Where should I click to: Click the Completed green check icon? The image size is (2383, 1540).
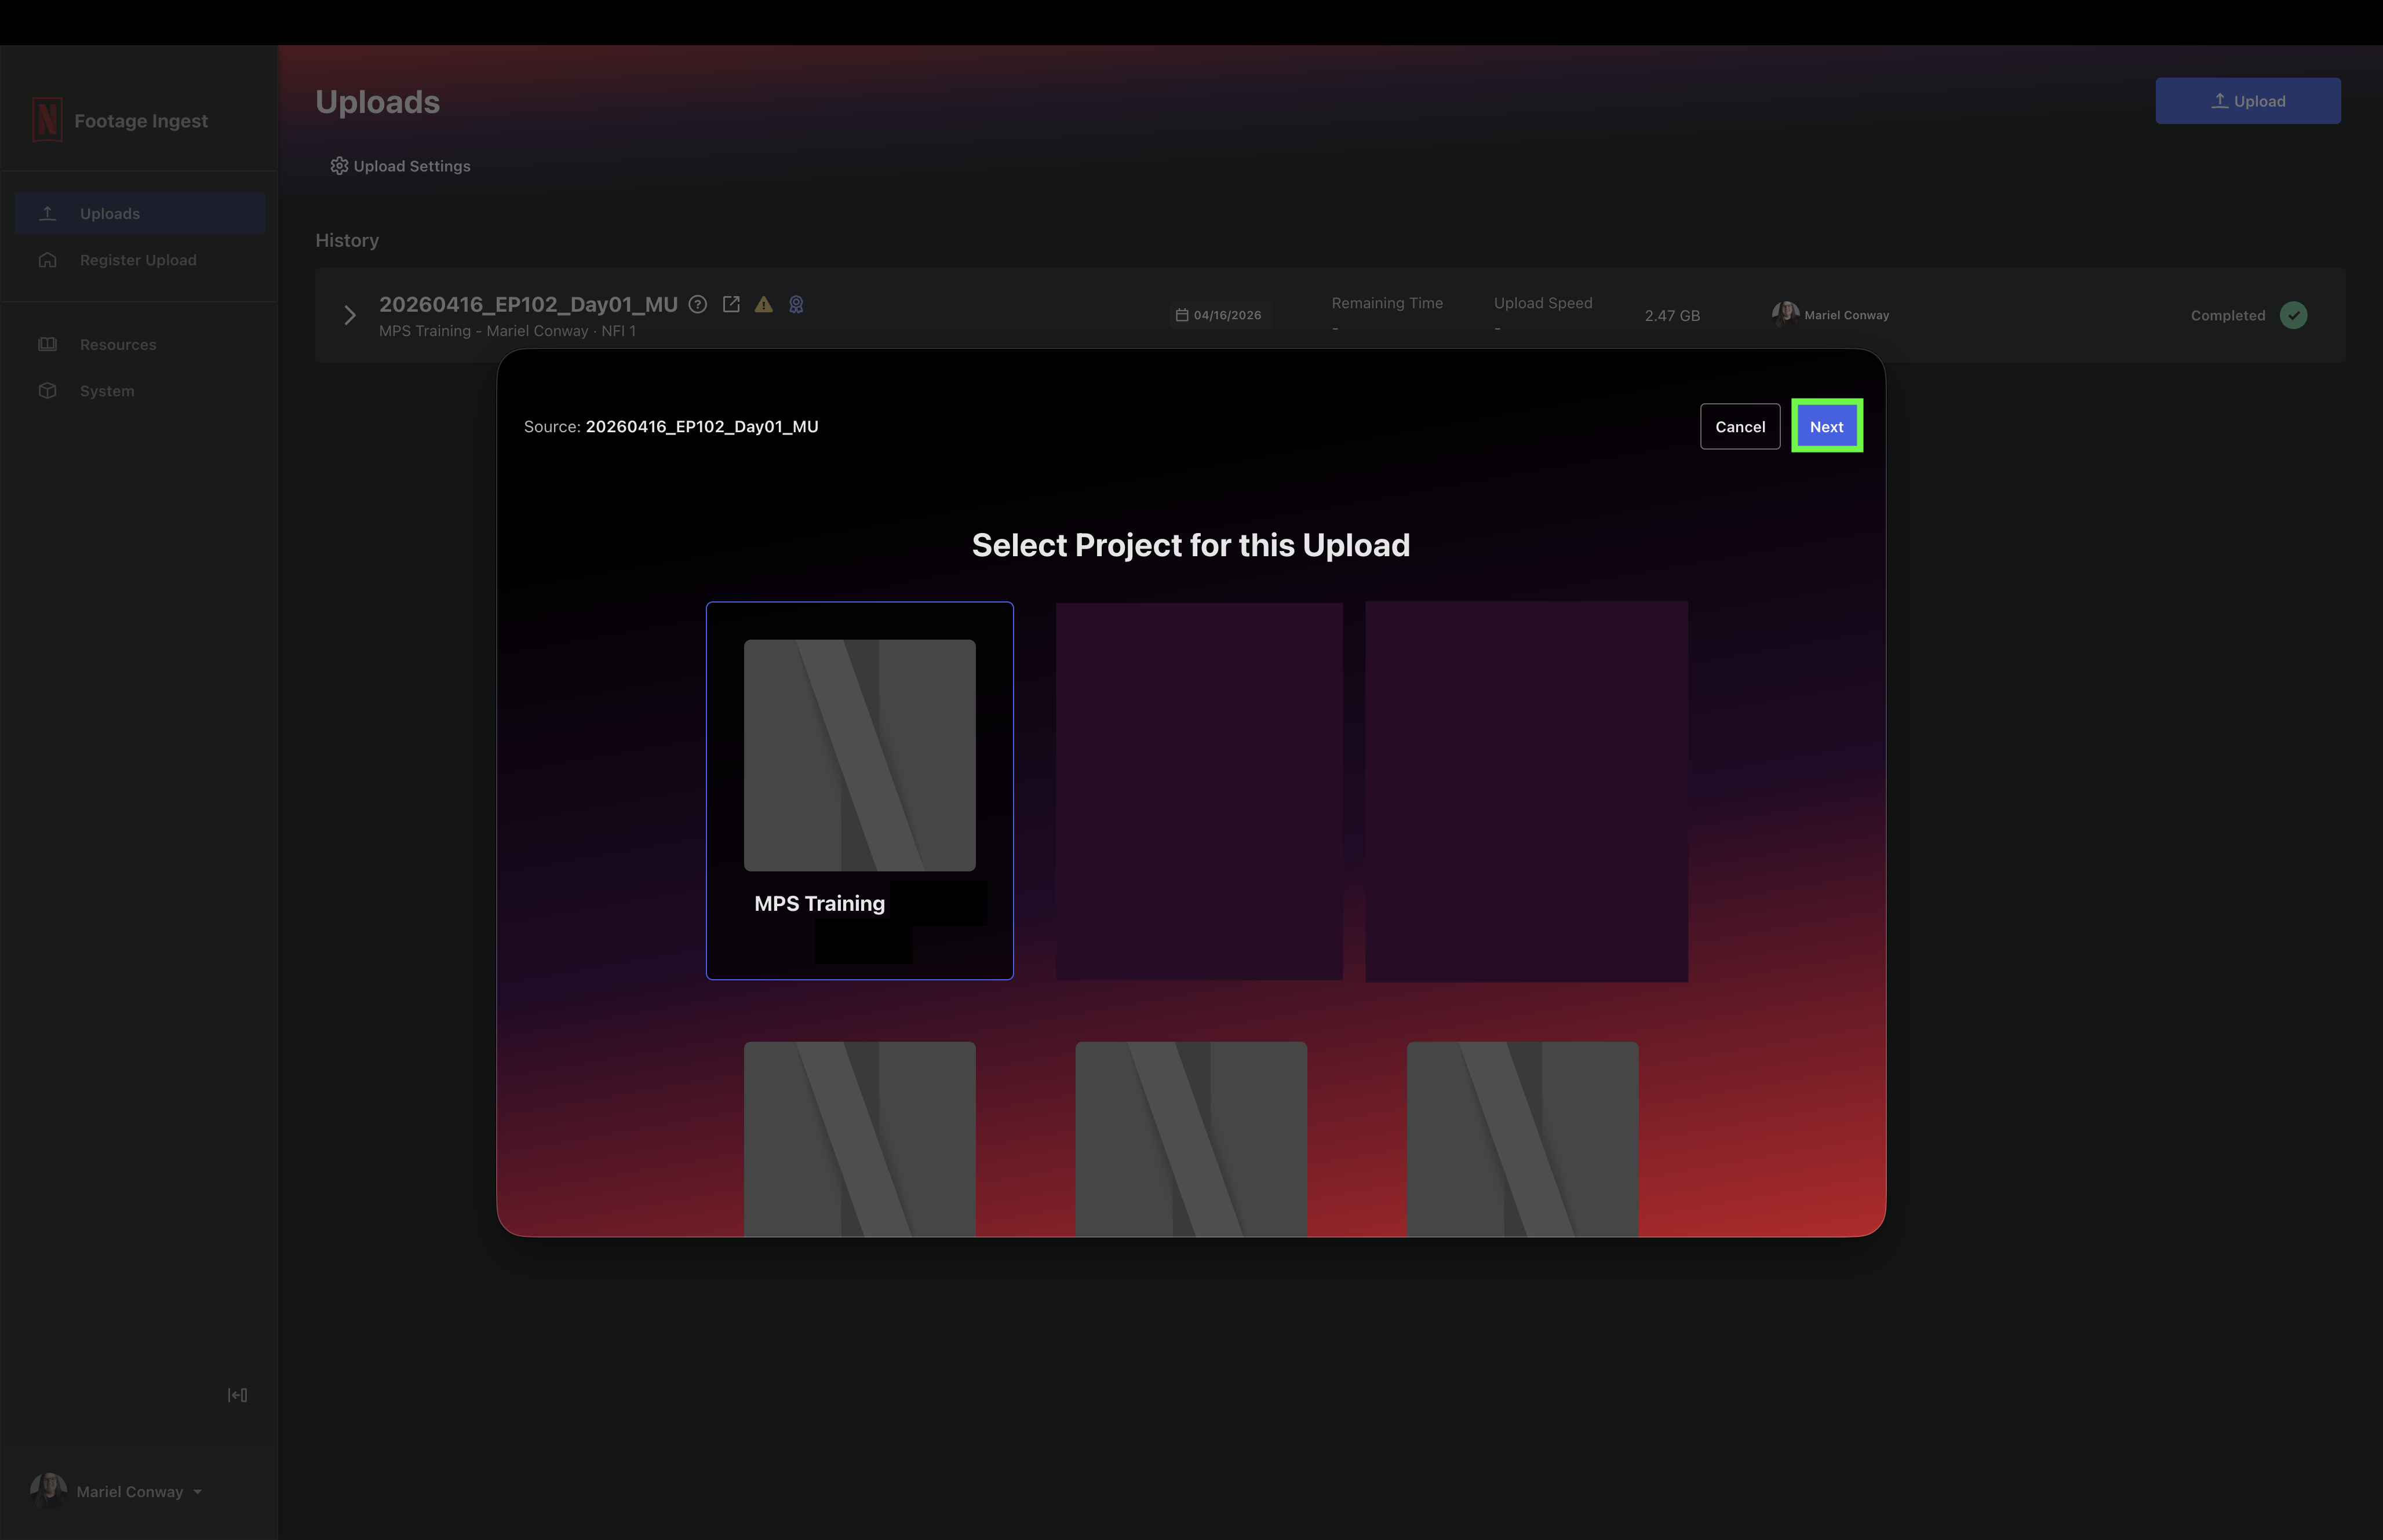pos(2293,315)
